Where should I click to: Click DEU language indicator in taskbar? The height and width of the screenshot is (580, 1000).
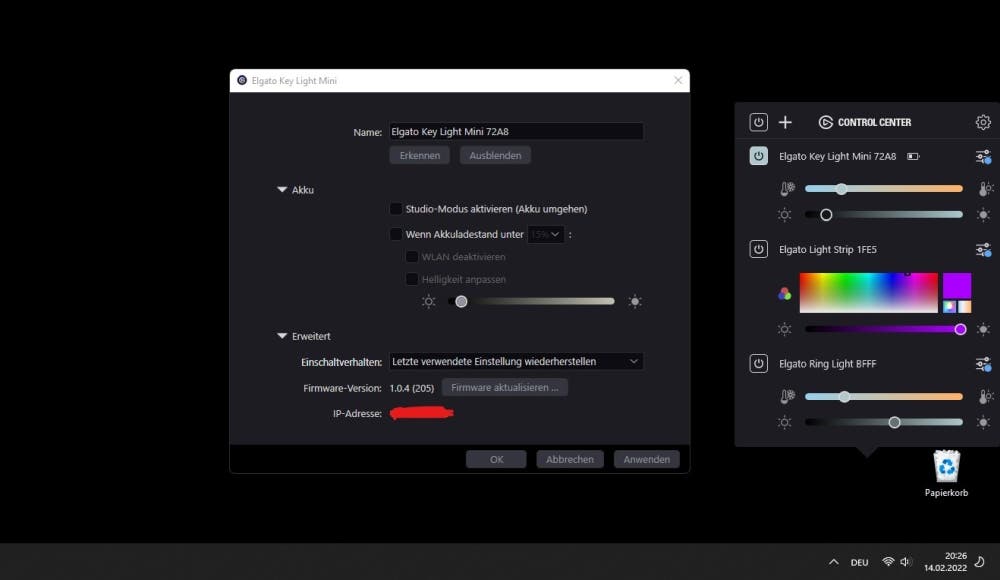pos(859,562)
